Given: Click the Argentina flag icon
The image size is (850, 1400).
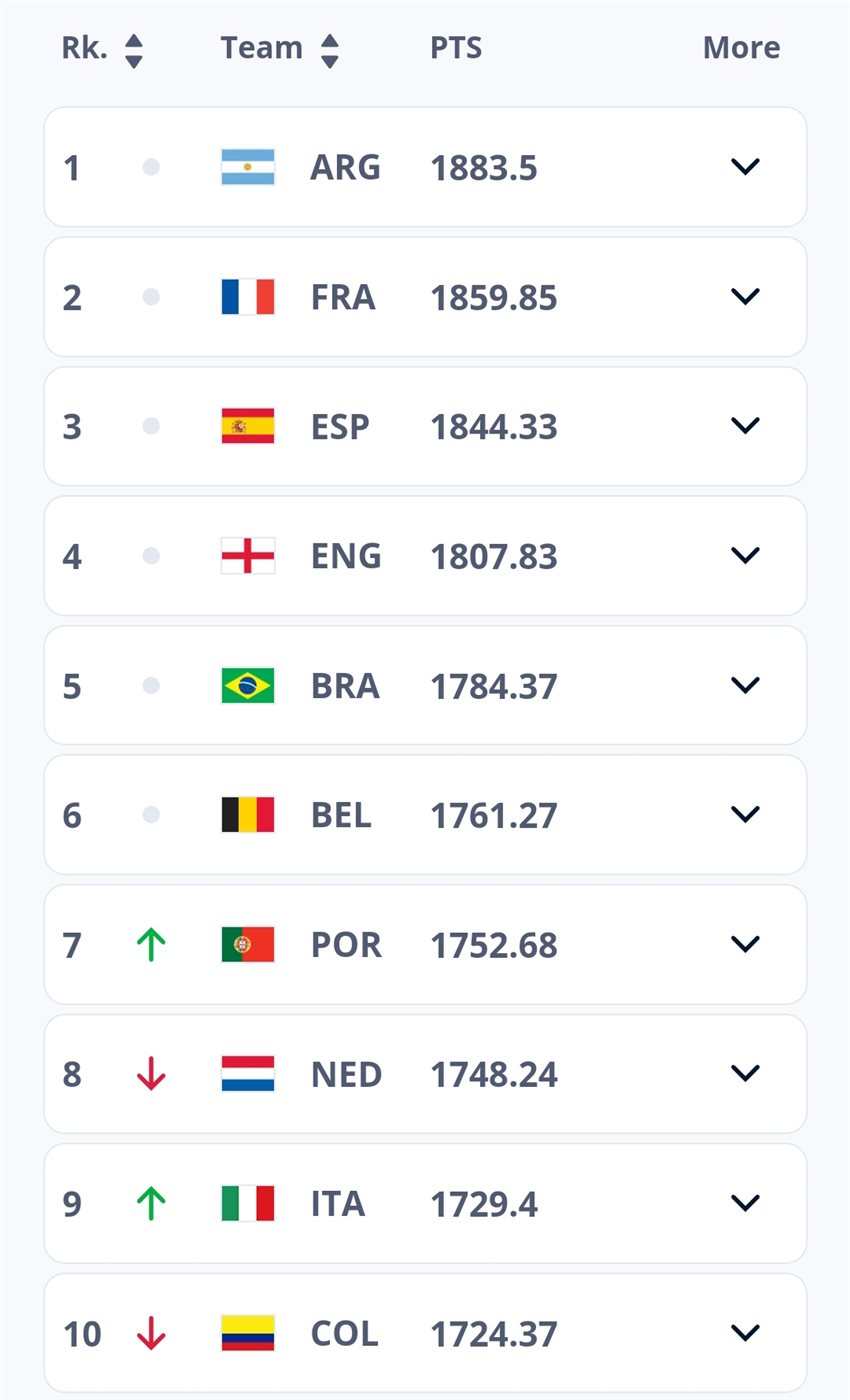Looking at the screenshot, I should (247, 167).
